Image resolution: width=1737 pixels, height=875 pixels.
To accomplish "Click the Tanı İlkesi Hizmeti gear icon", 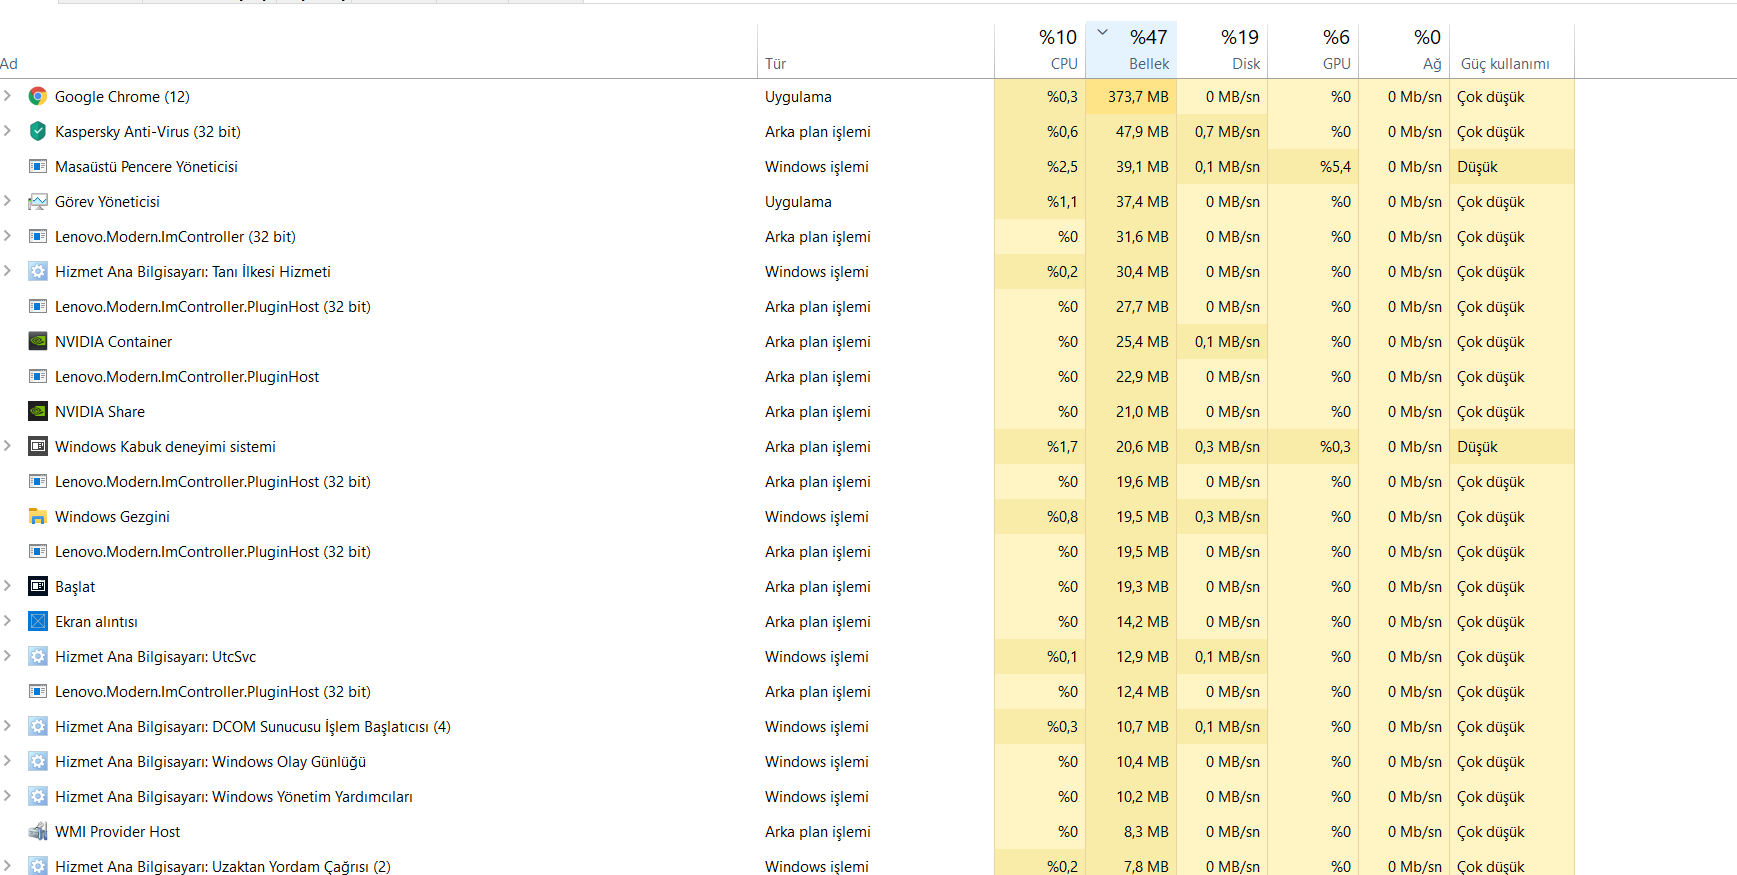I will (x=38, y=272).
